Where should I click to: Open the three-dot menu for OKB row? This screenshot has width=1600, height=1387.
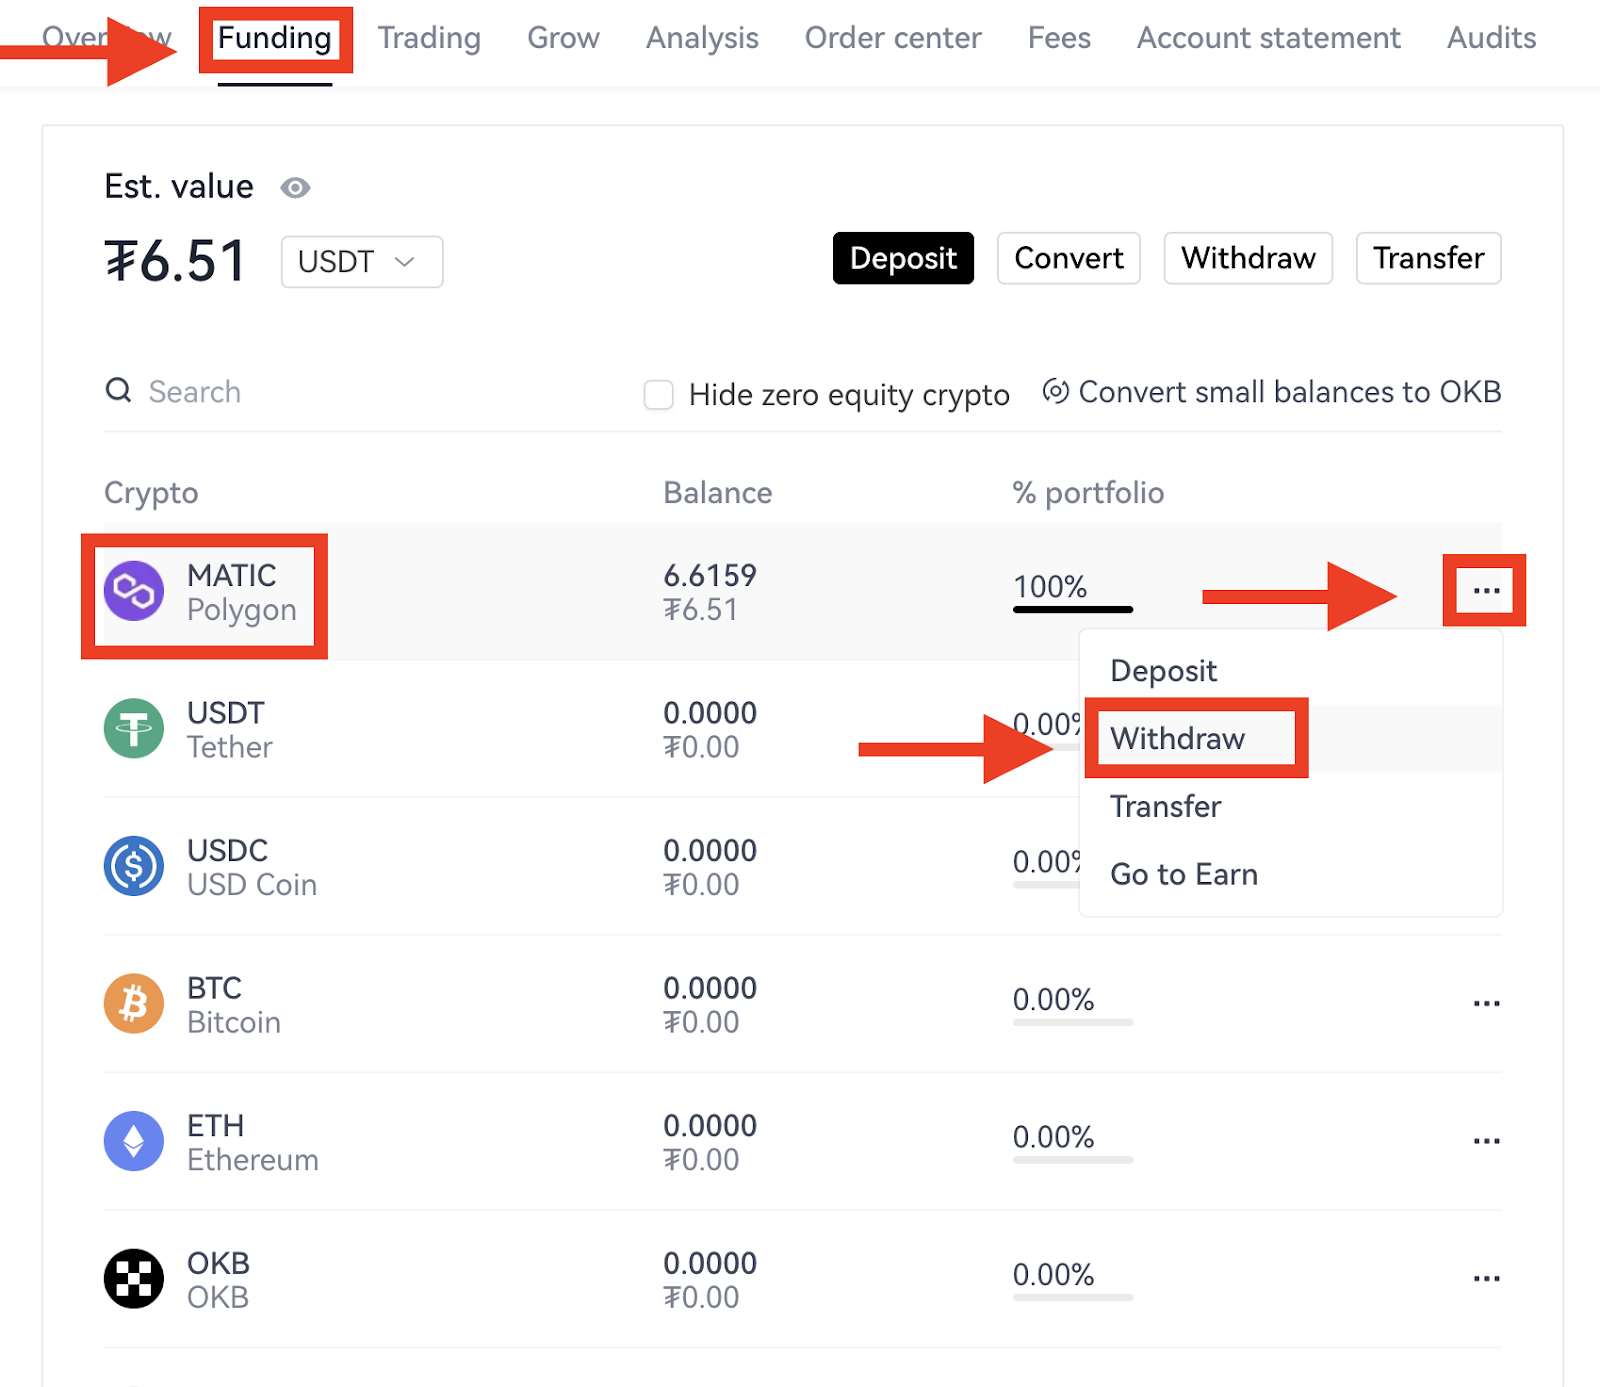click(1486, 1278)
